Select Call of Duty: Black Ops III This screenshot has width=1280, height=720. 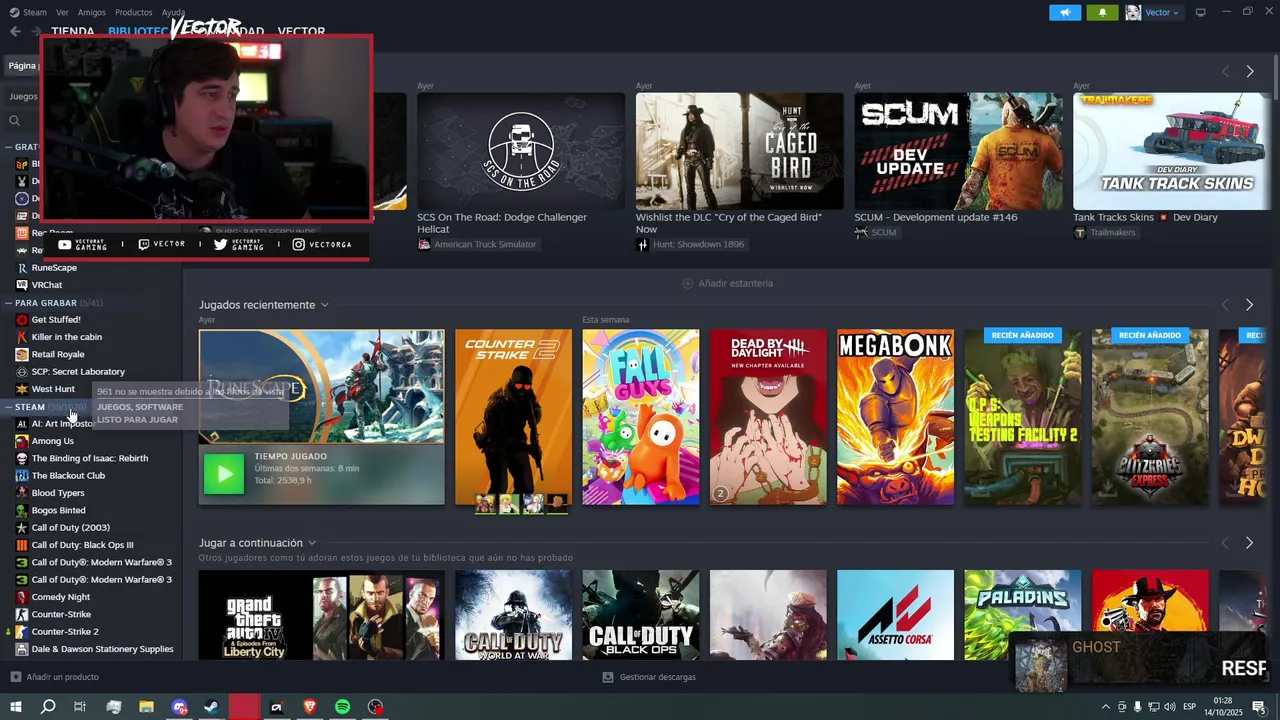(82, 545)
